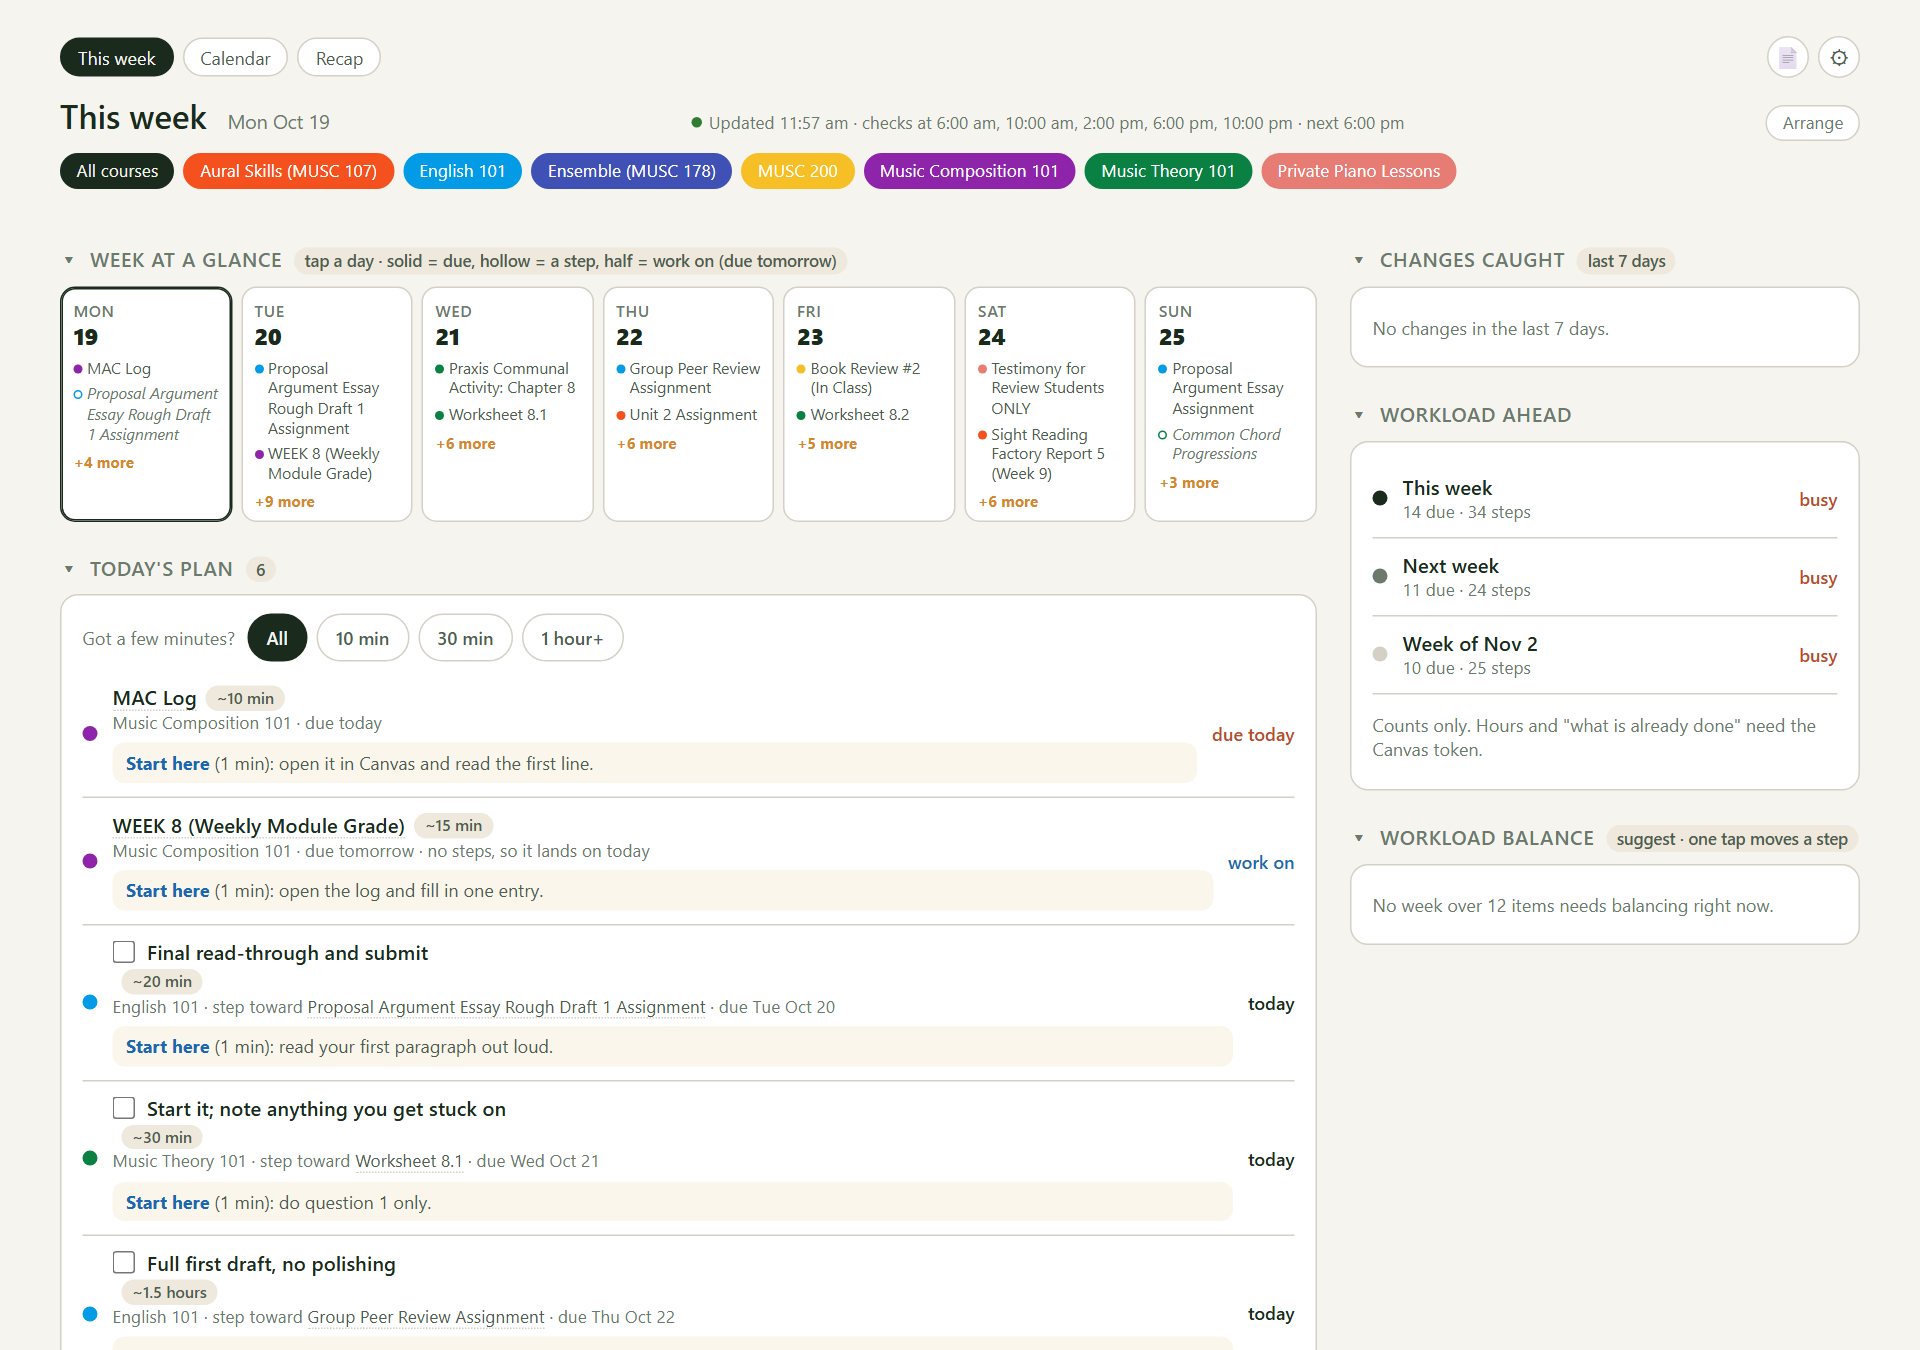Click the gray dot beside Next week workload
1920x1350 pixels.
point(1380,576)
